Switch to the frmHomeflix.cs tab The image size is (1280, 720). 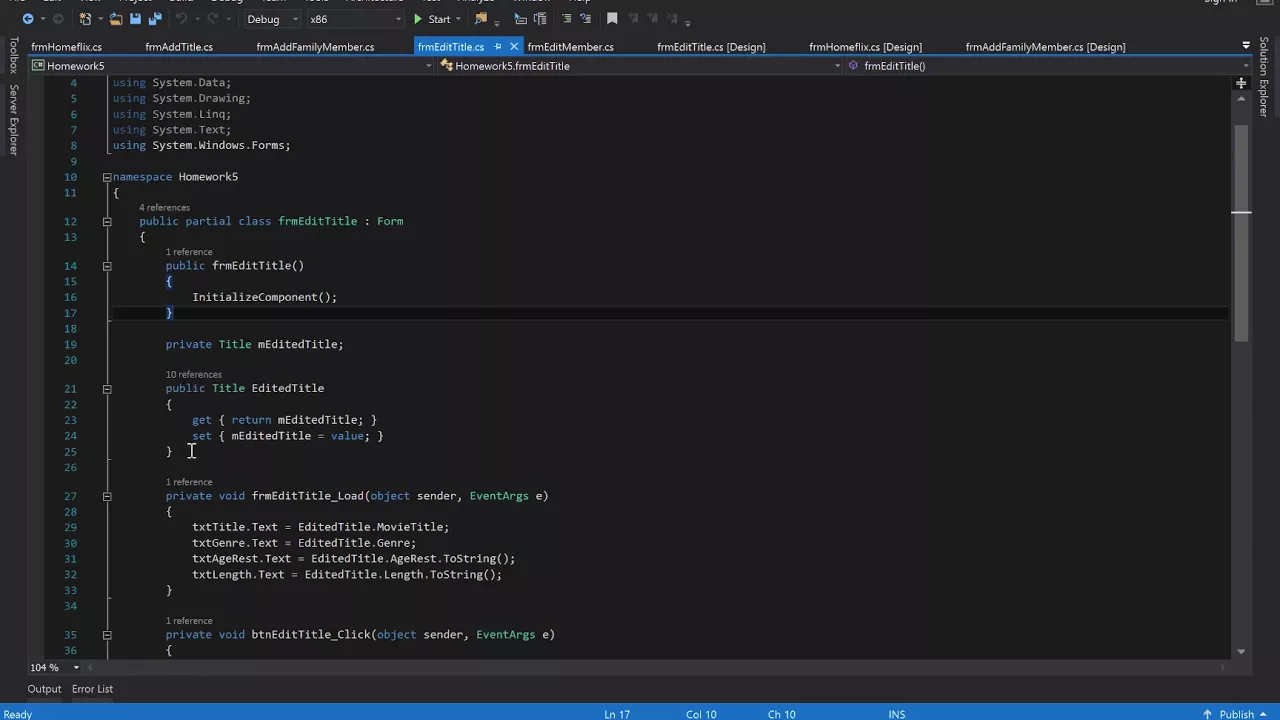click(66, 47)
